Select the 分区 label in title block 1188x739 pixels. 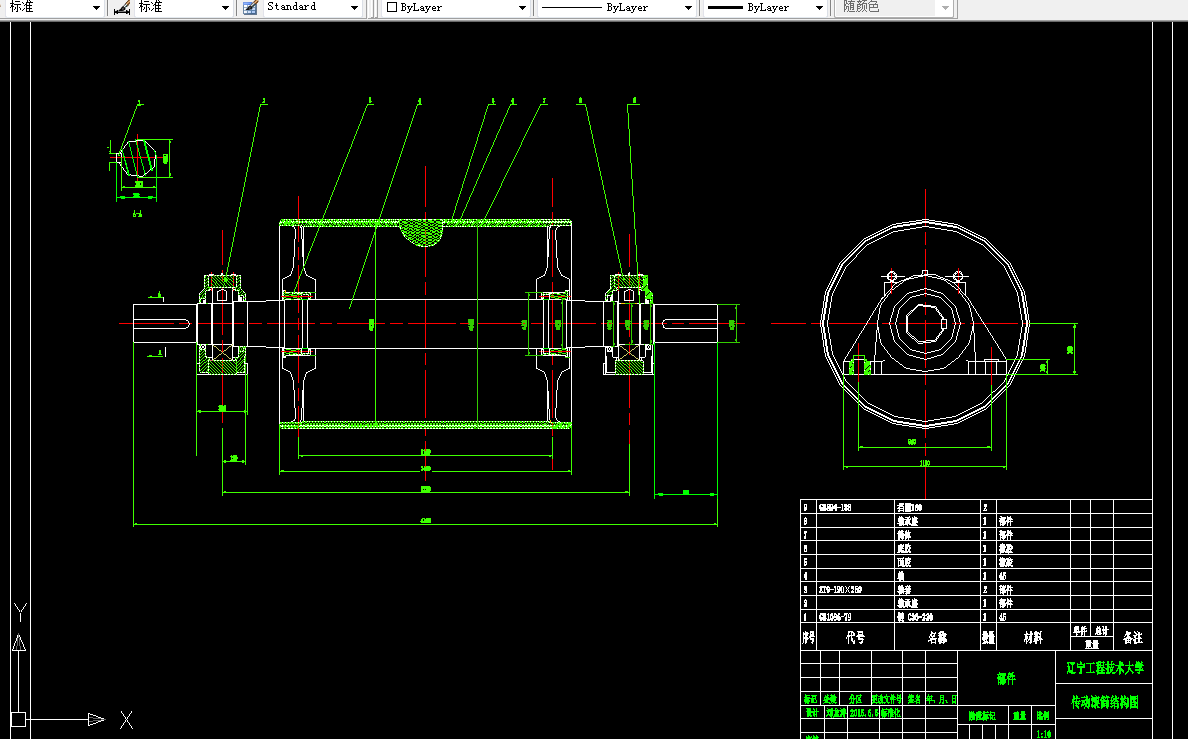tap(855, 699)
